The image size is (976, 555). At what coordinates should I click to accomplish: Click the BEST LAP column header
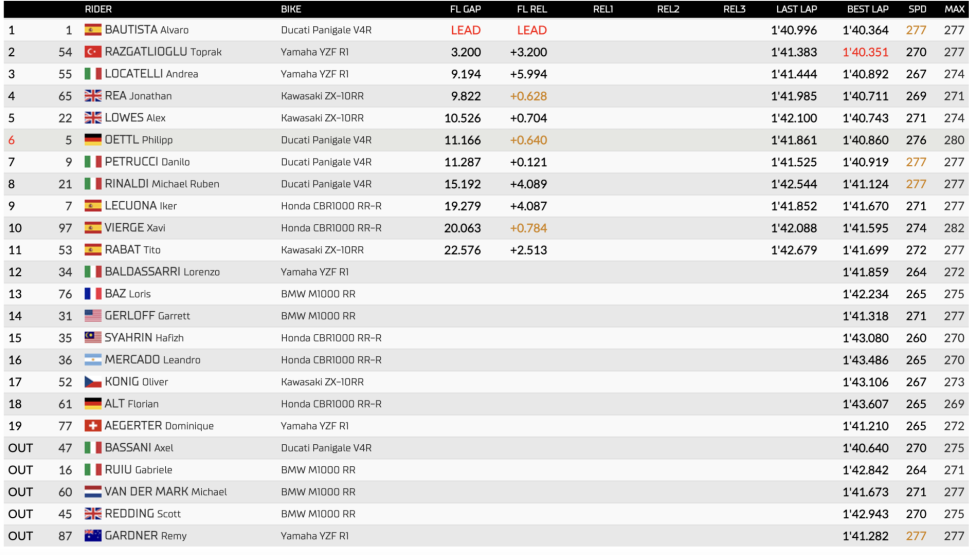[868, 9]
